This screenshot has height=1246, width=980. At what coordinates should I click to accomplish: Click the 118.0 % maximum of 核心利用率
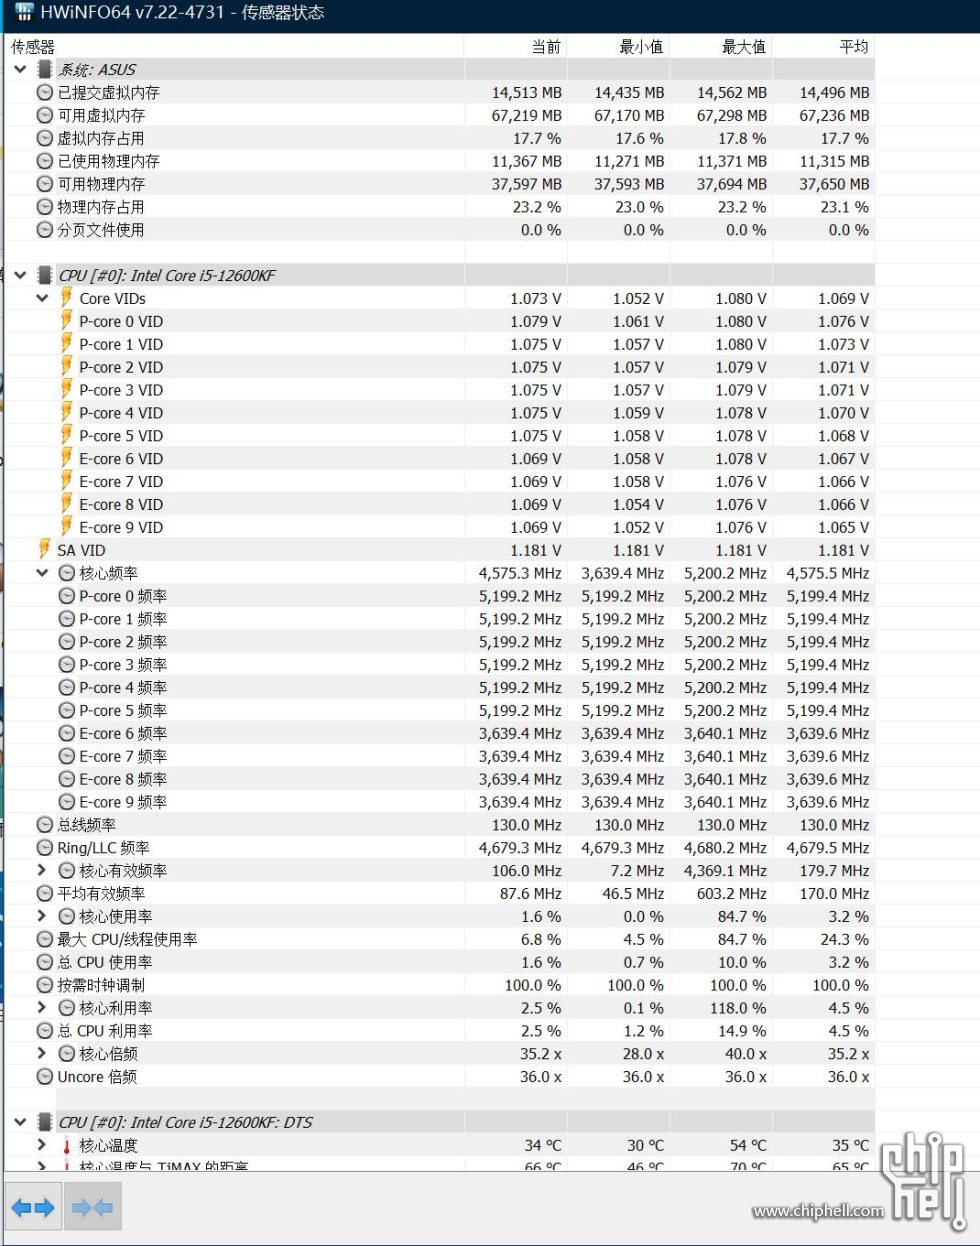[x=738, y=1008]
